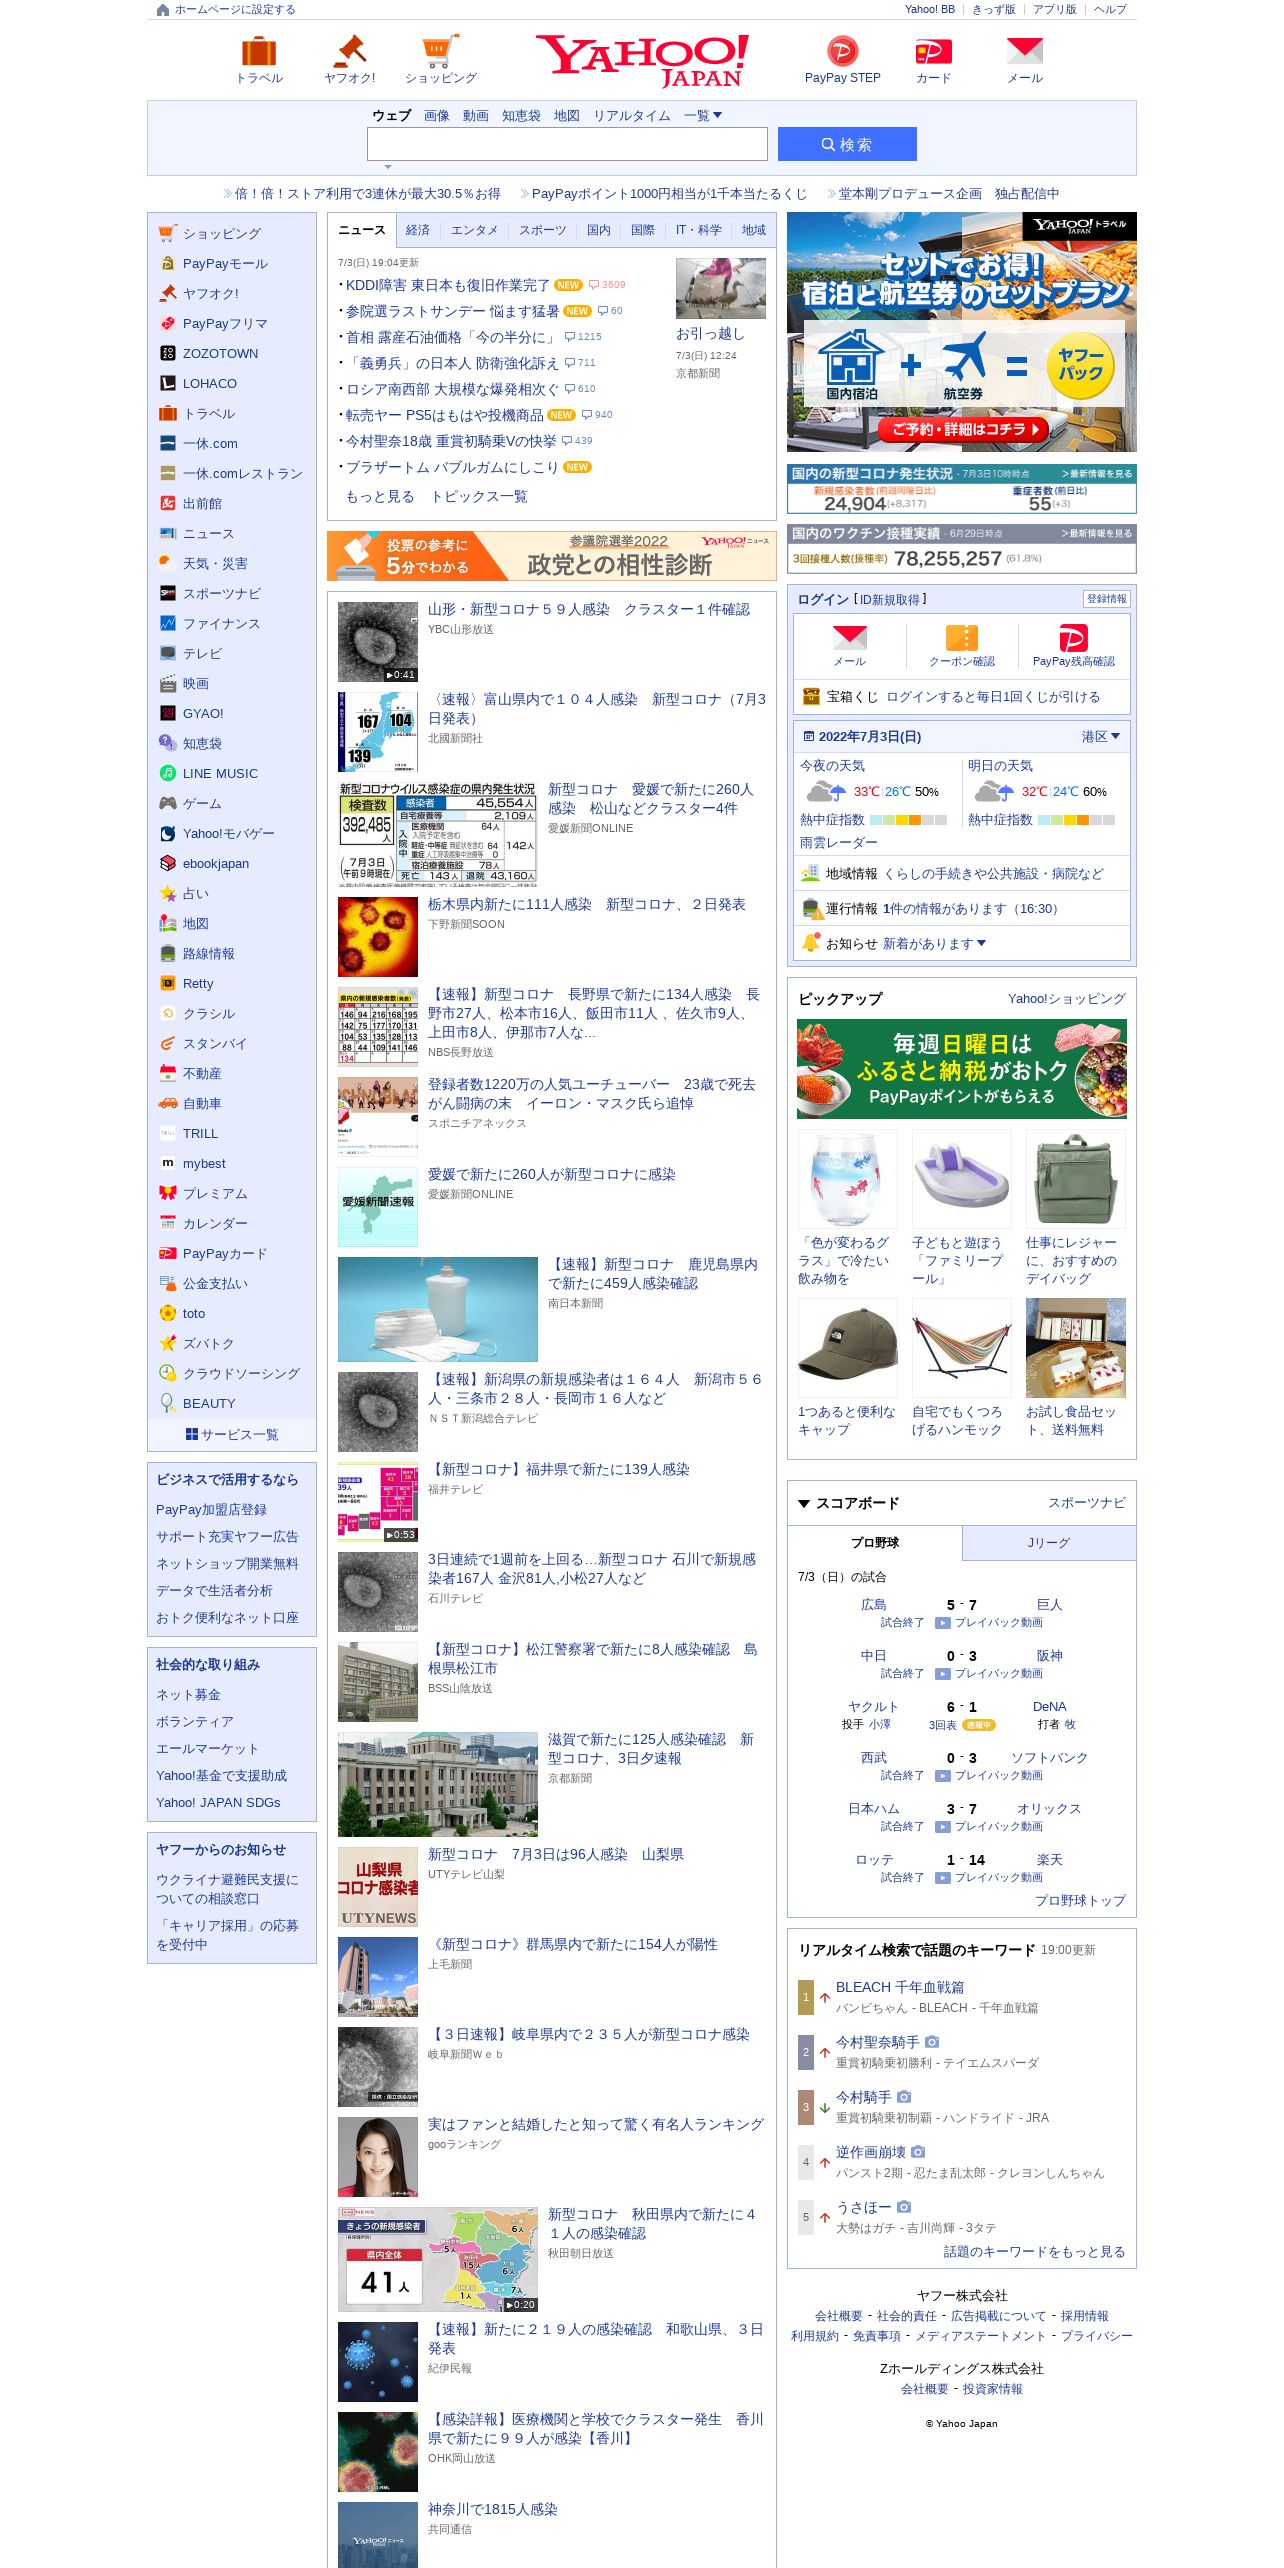Open the プライバシー footer link
The height and width of the screenshot is (2568, 1284).
pyautogui.click(x=1097, y=2336)
